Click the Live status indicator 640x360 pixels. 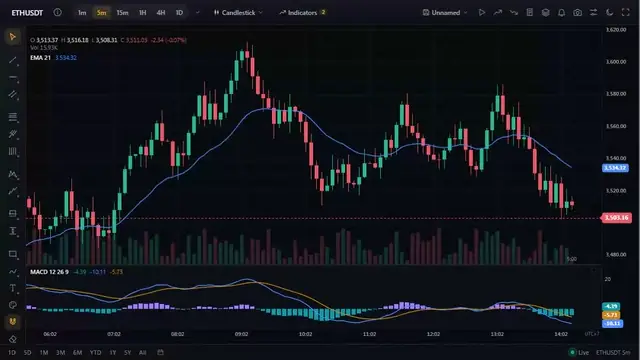click(579, 352)
